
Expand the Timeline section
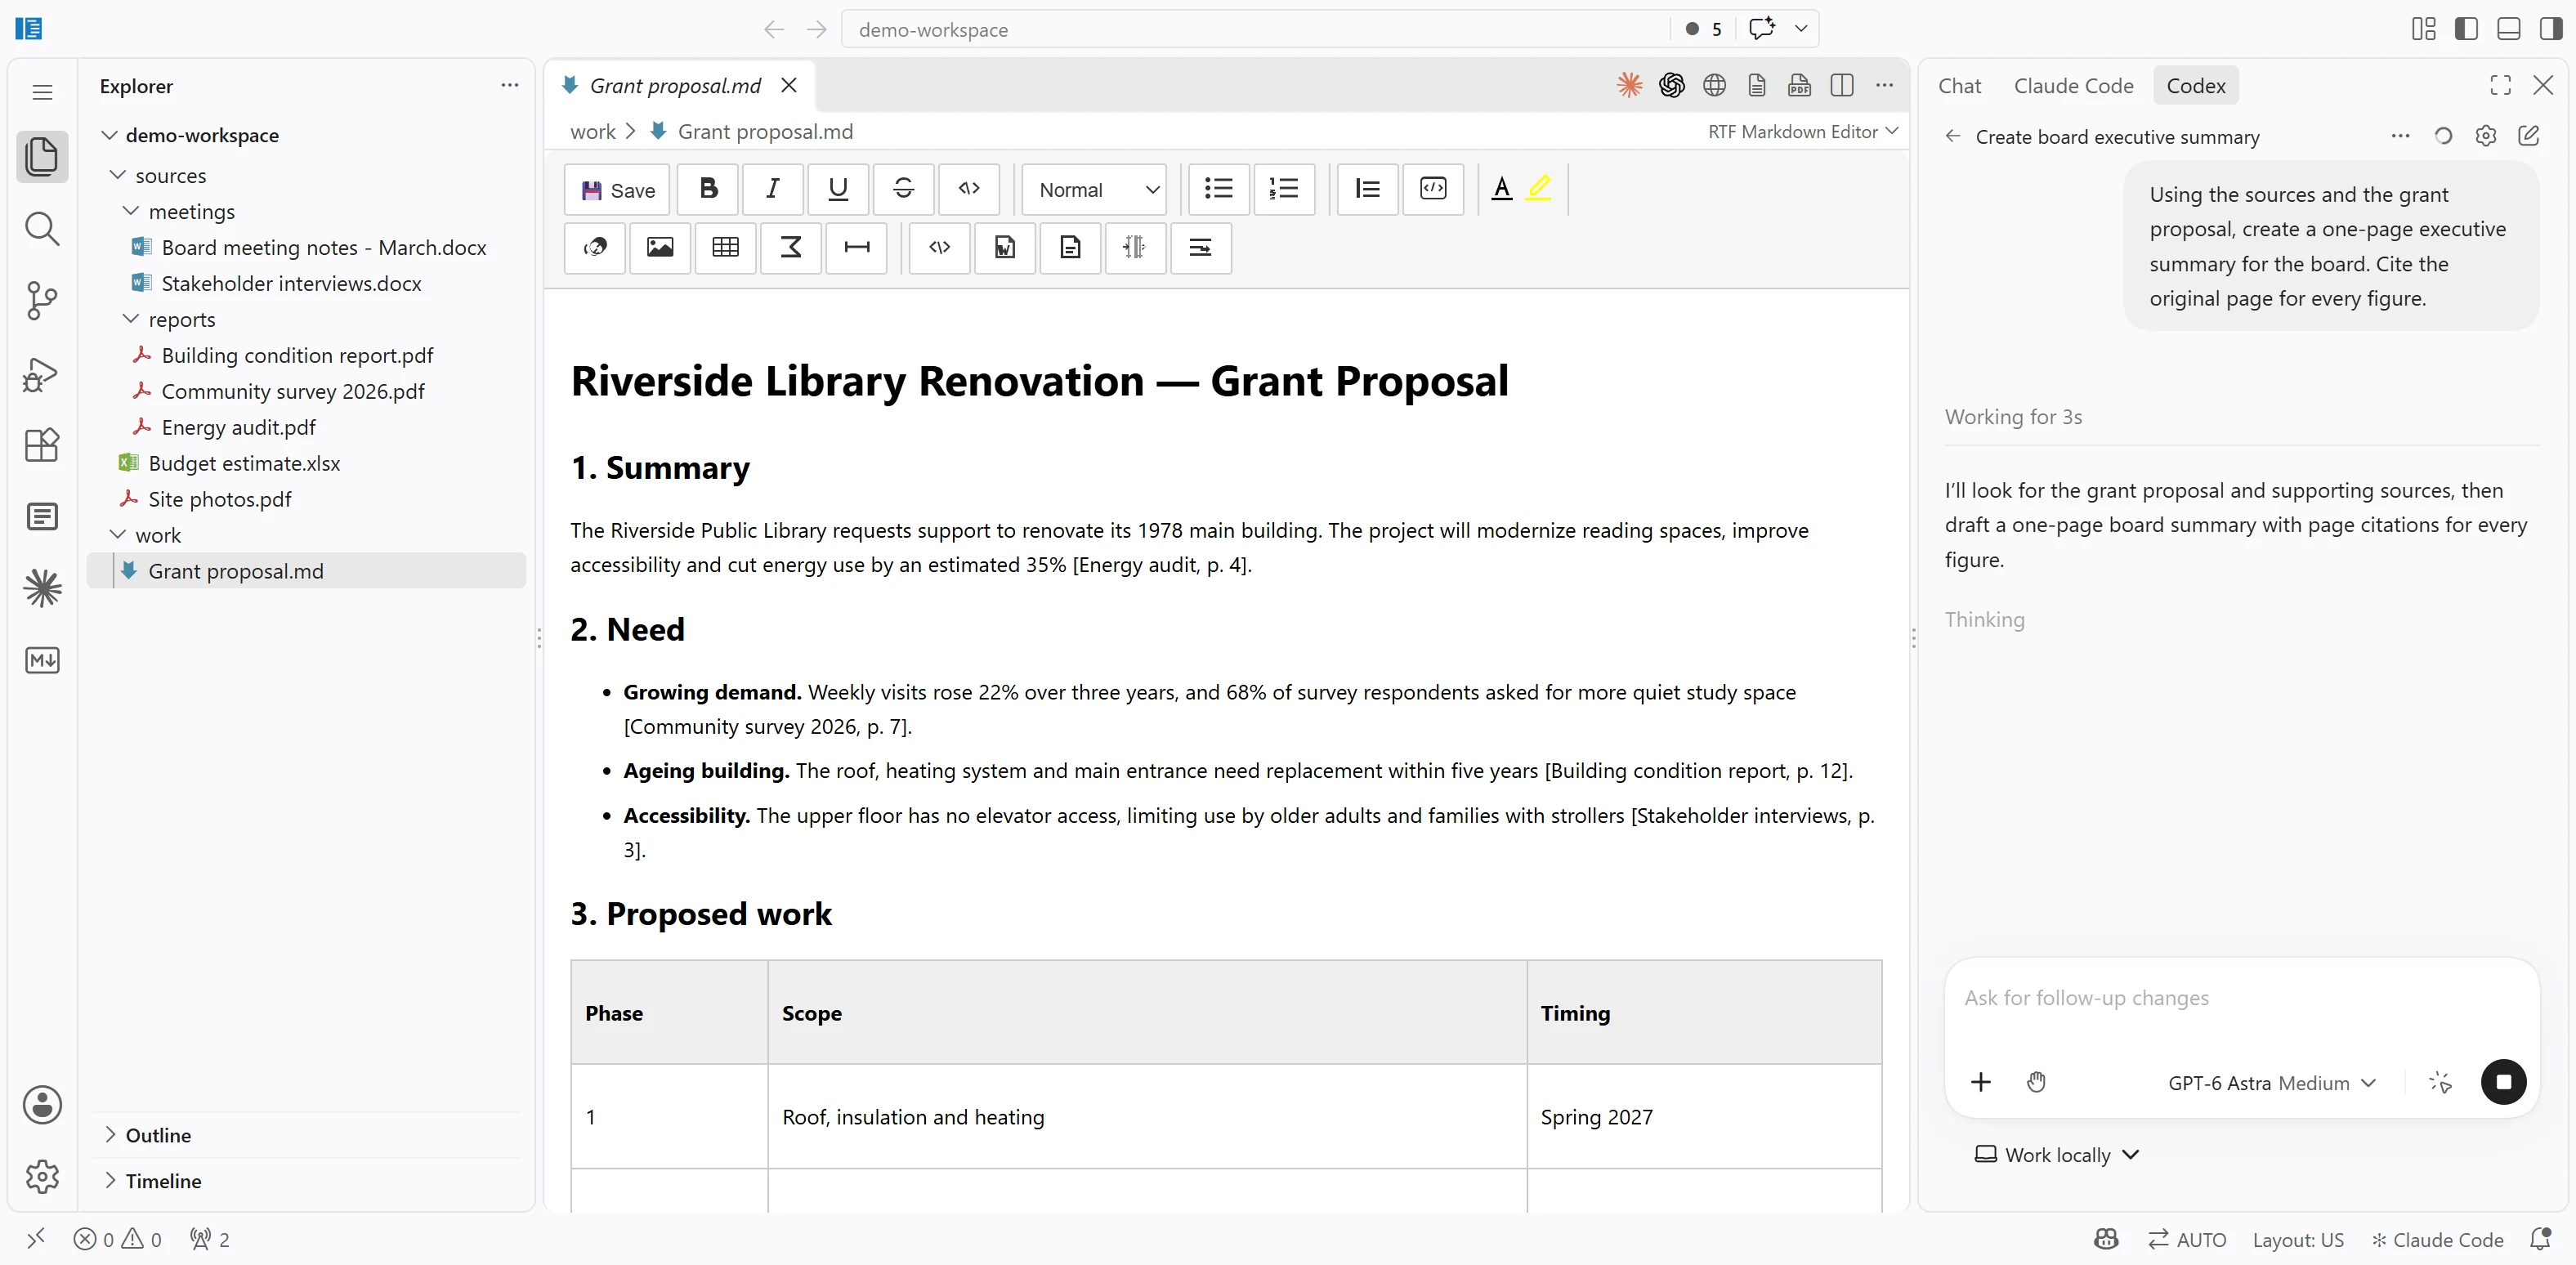click(307, 1181)
